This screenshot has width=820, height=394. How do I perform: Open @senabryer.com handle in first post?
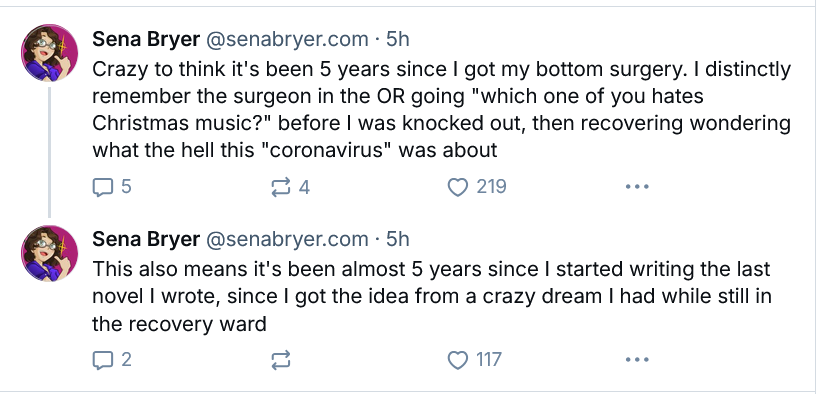click(287, 39)
